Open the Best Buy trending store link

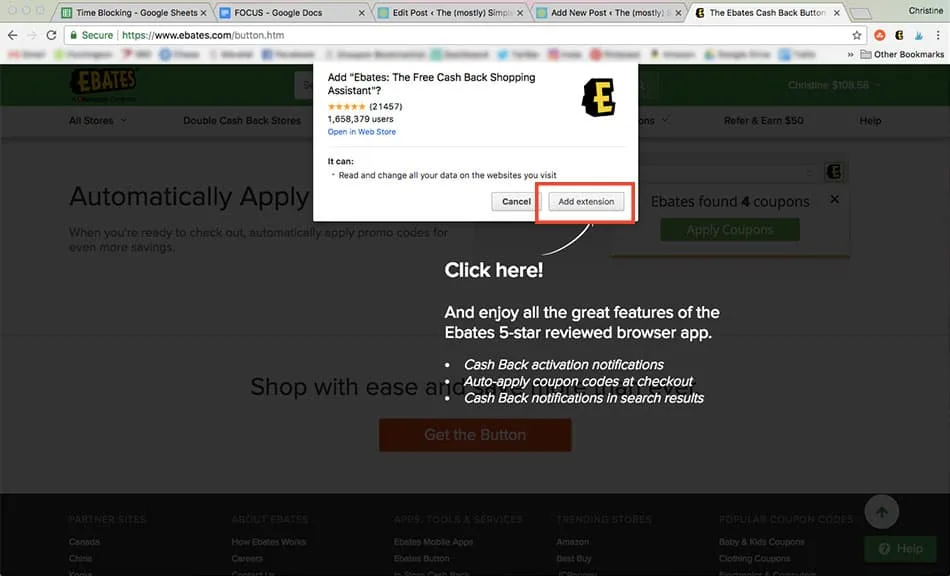point(574,558)
